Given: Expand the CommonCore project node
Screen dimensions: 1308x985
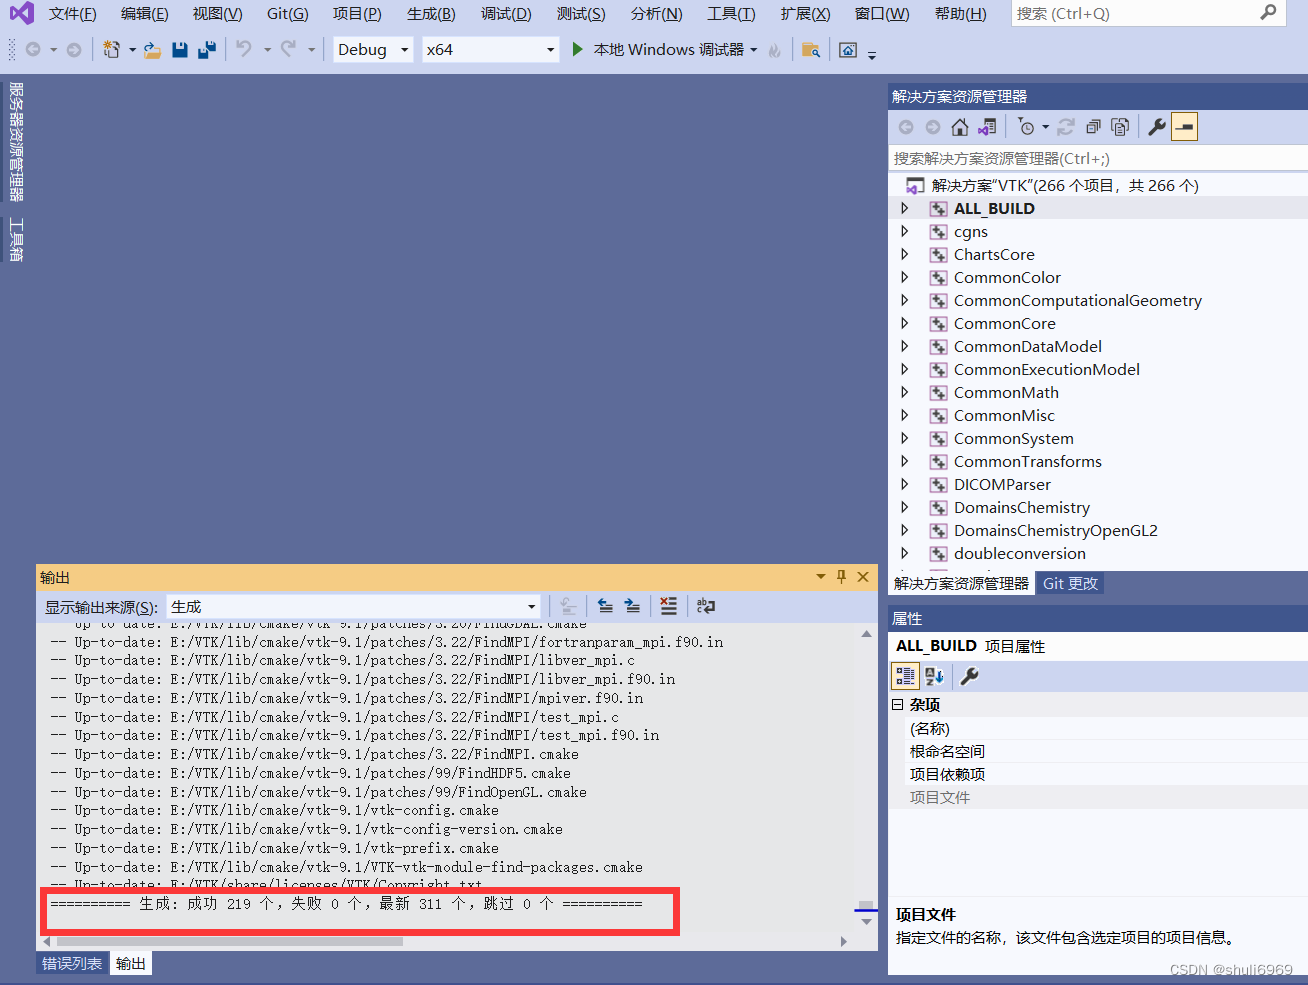Looking at the screenshot, I should (905, 323).
